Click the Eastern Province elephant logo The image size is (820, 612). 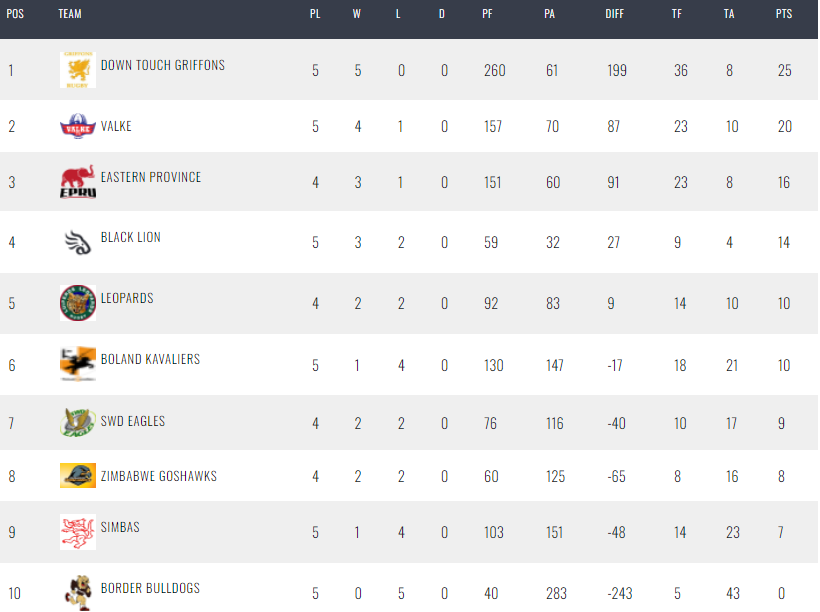(78, 182)
